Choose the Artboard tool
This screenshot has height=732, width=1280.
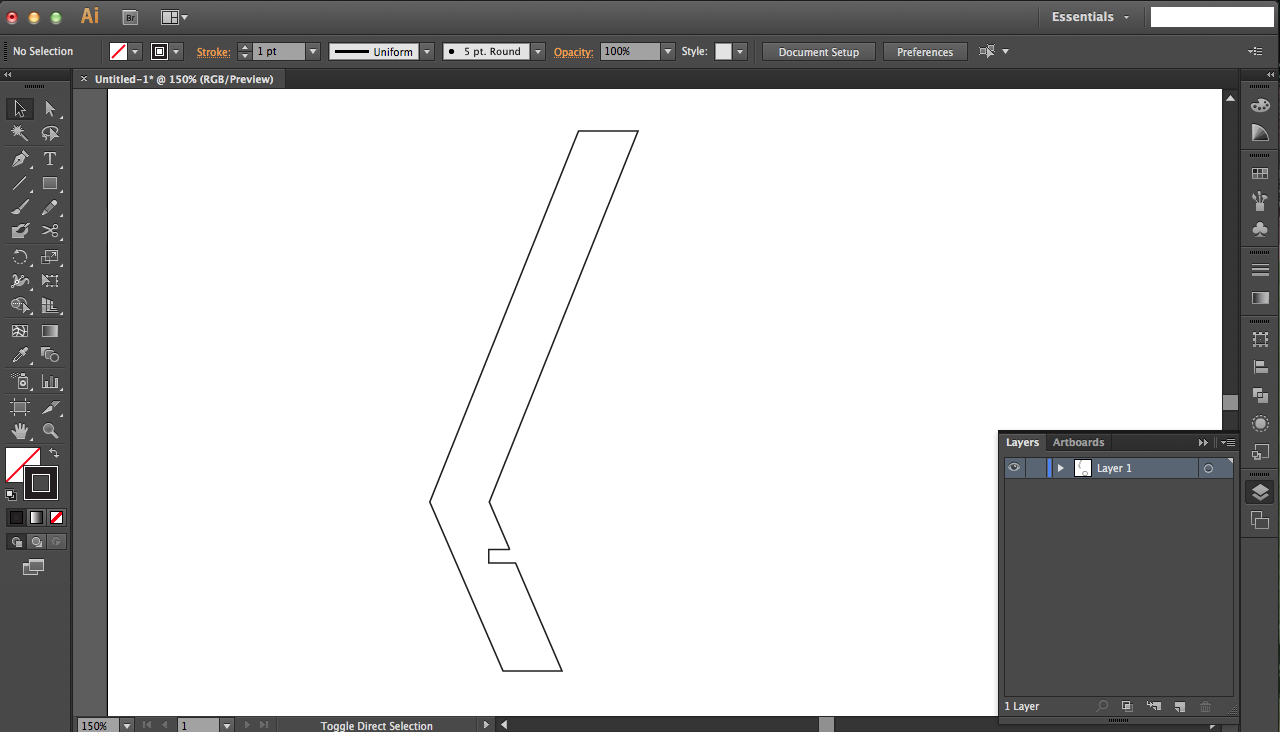click(x=20, y=407)
